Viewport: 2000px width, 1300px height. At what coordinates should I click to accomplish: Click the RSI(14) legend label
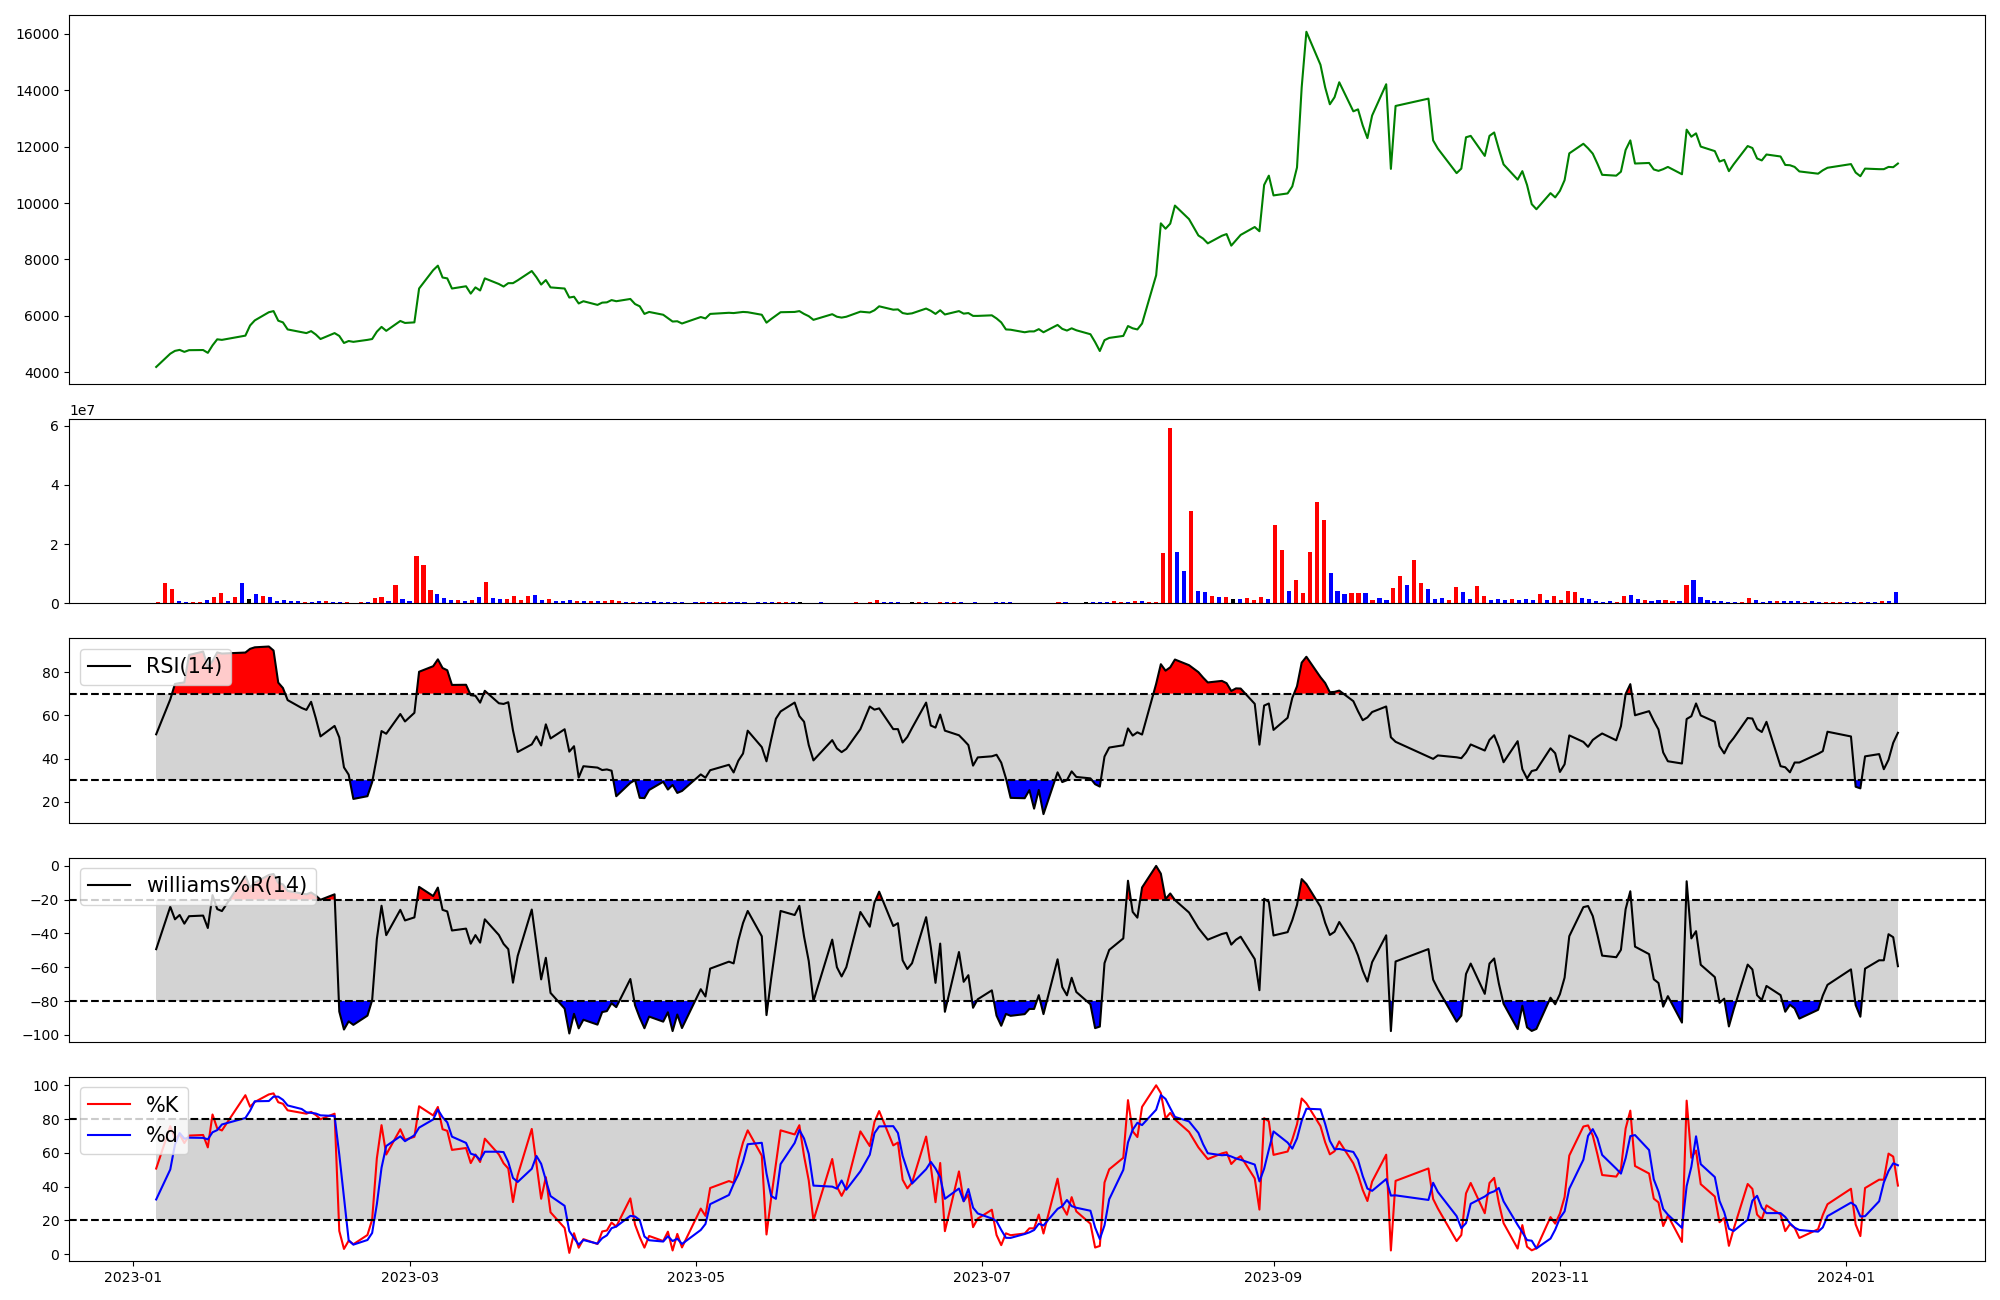[183, 666]
